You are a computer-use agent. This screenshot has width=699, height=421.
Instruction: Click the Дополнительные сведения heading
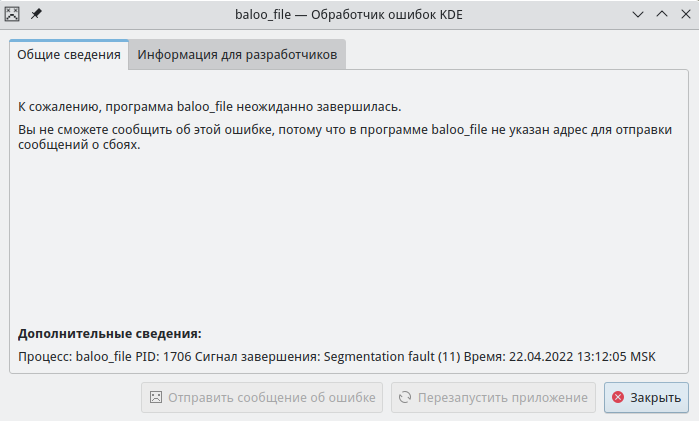coord(110,333)
